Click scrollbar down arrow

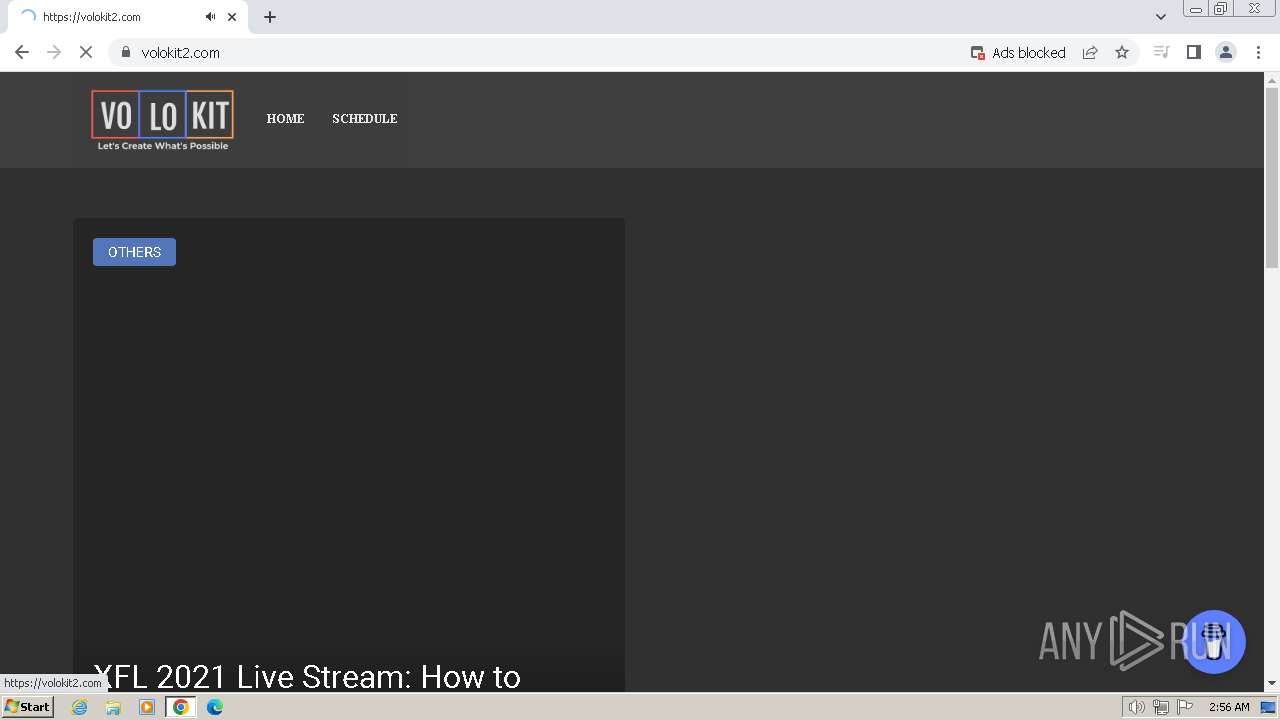[x=1272, y=684]
